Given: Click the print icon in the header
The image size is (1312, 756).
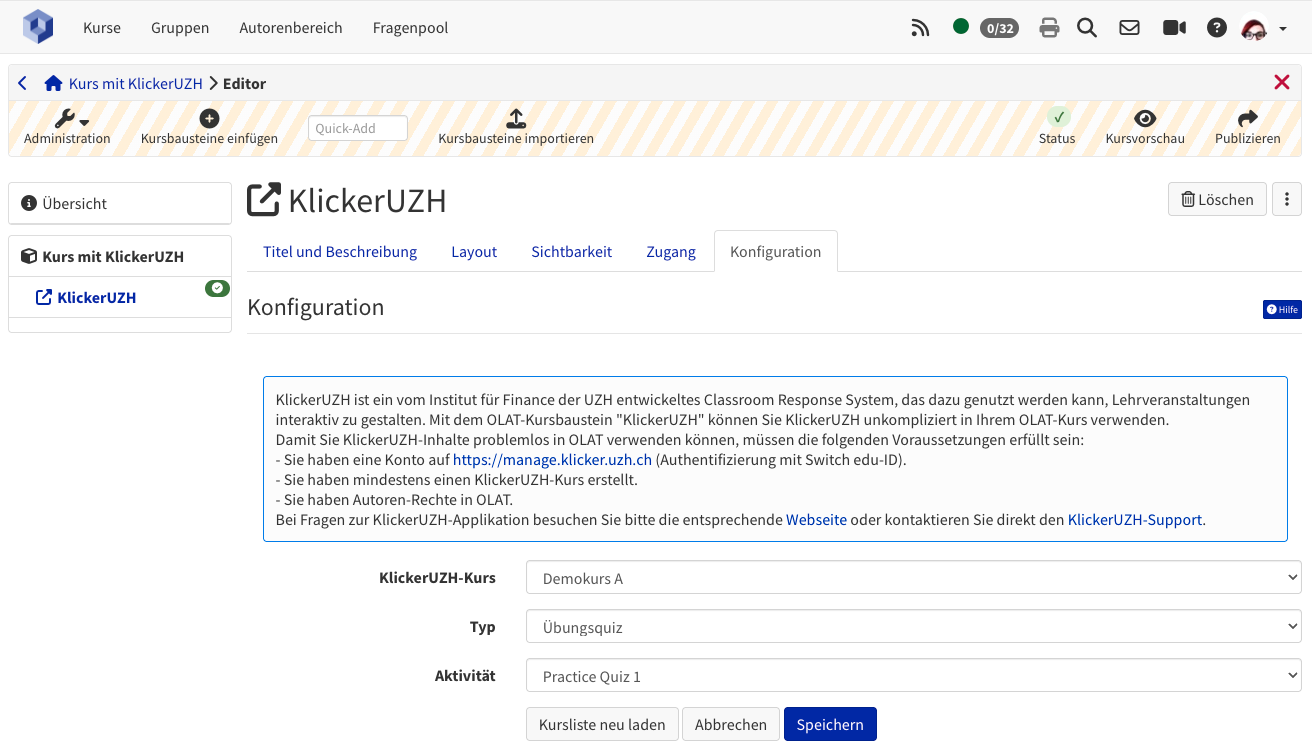Looking at the screenshot, I should pyautogui.click(x=1049, y=27).
